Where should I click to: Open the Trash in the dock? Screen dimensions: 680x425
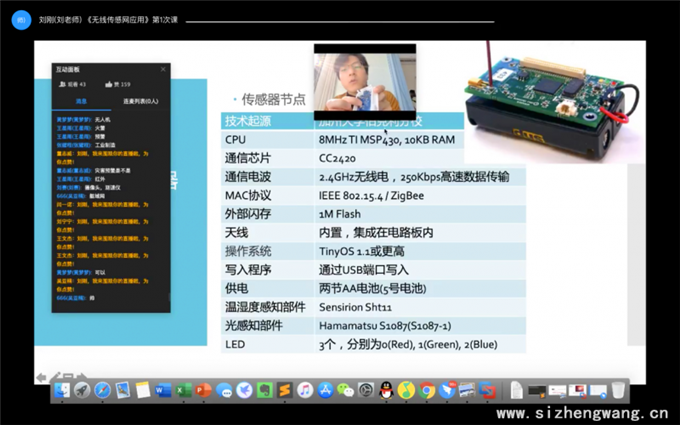click(618, 390)
